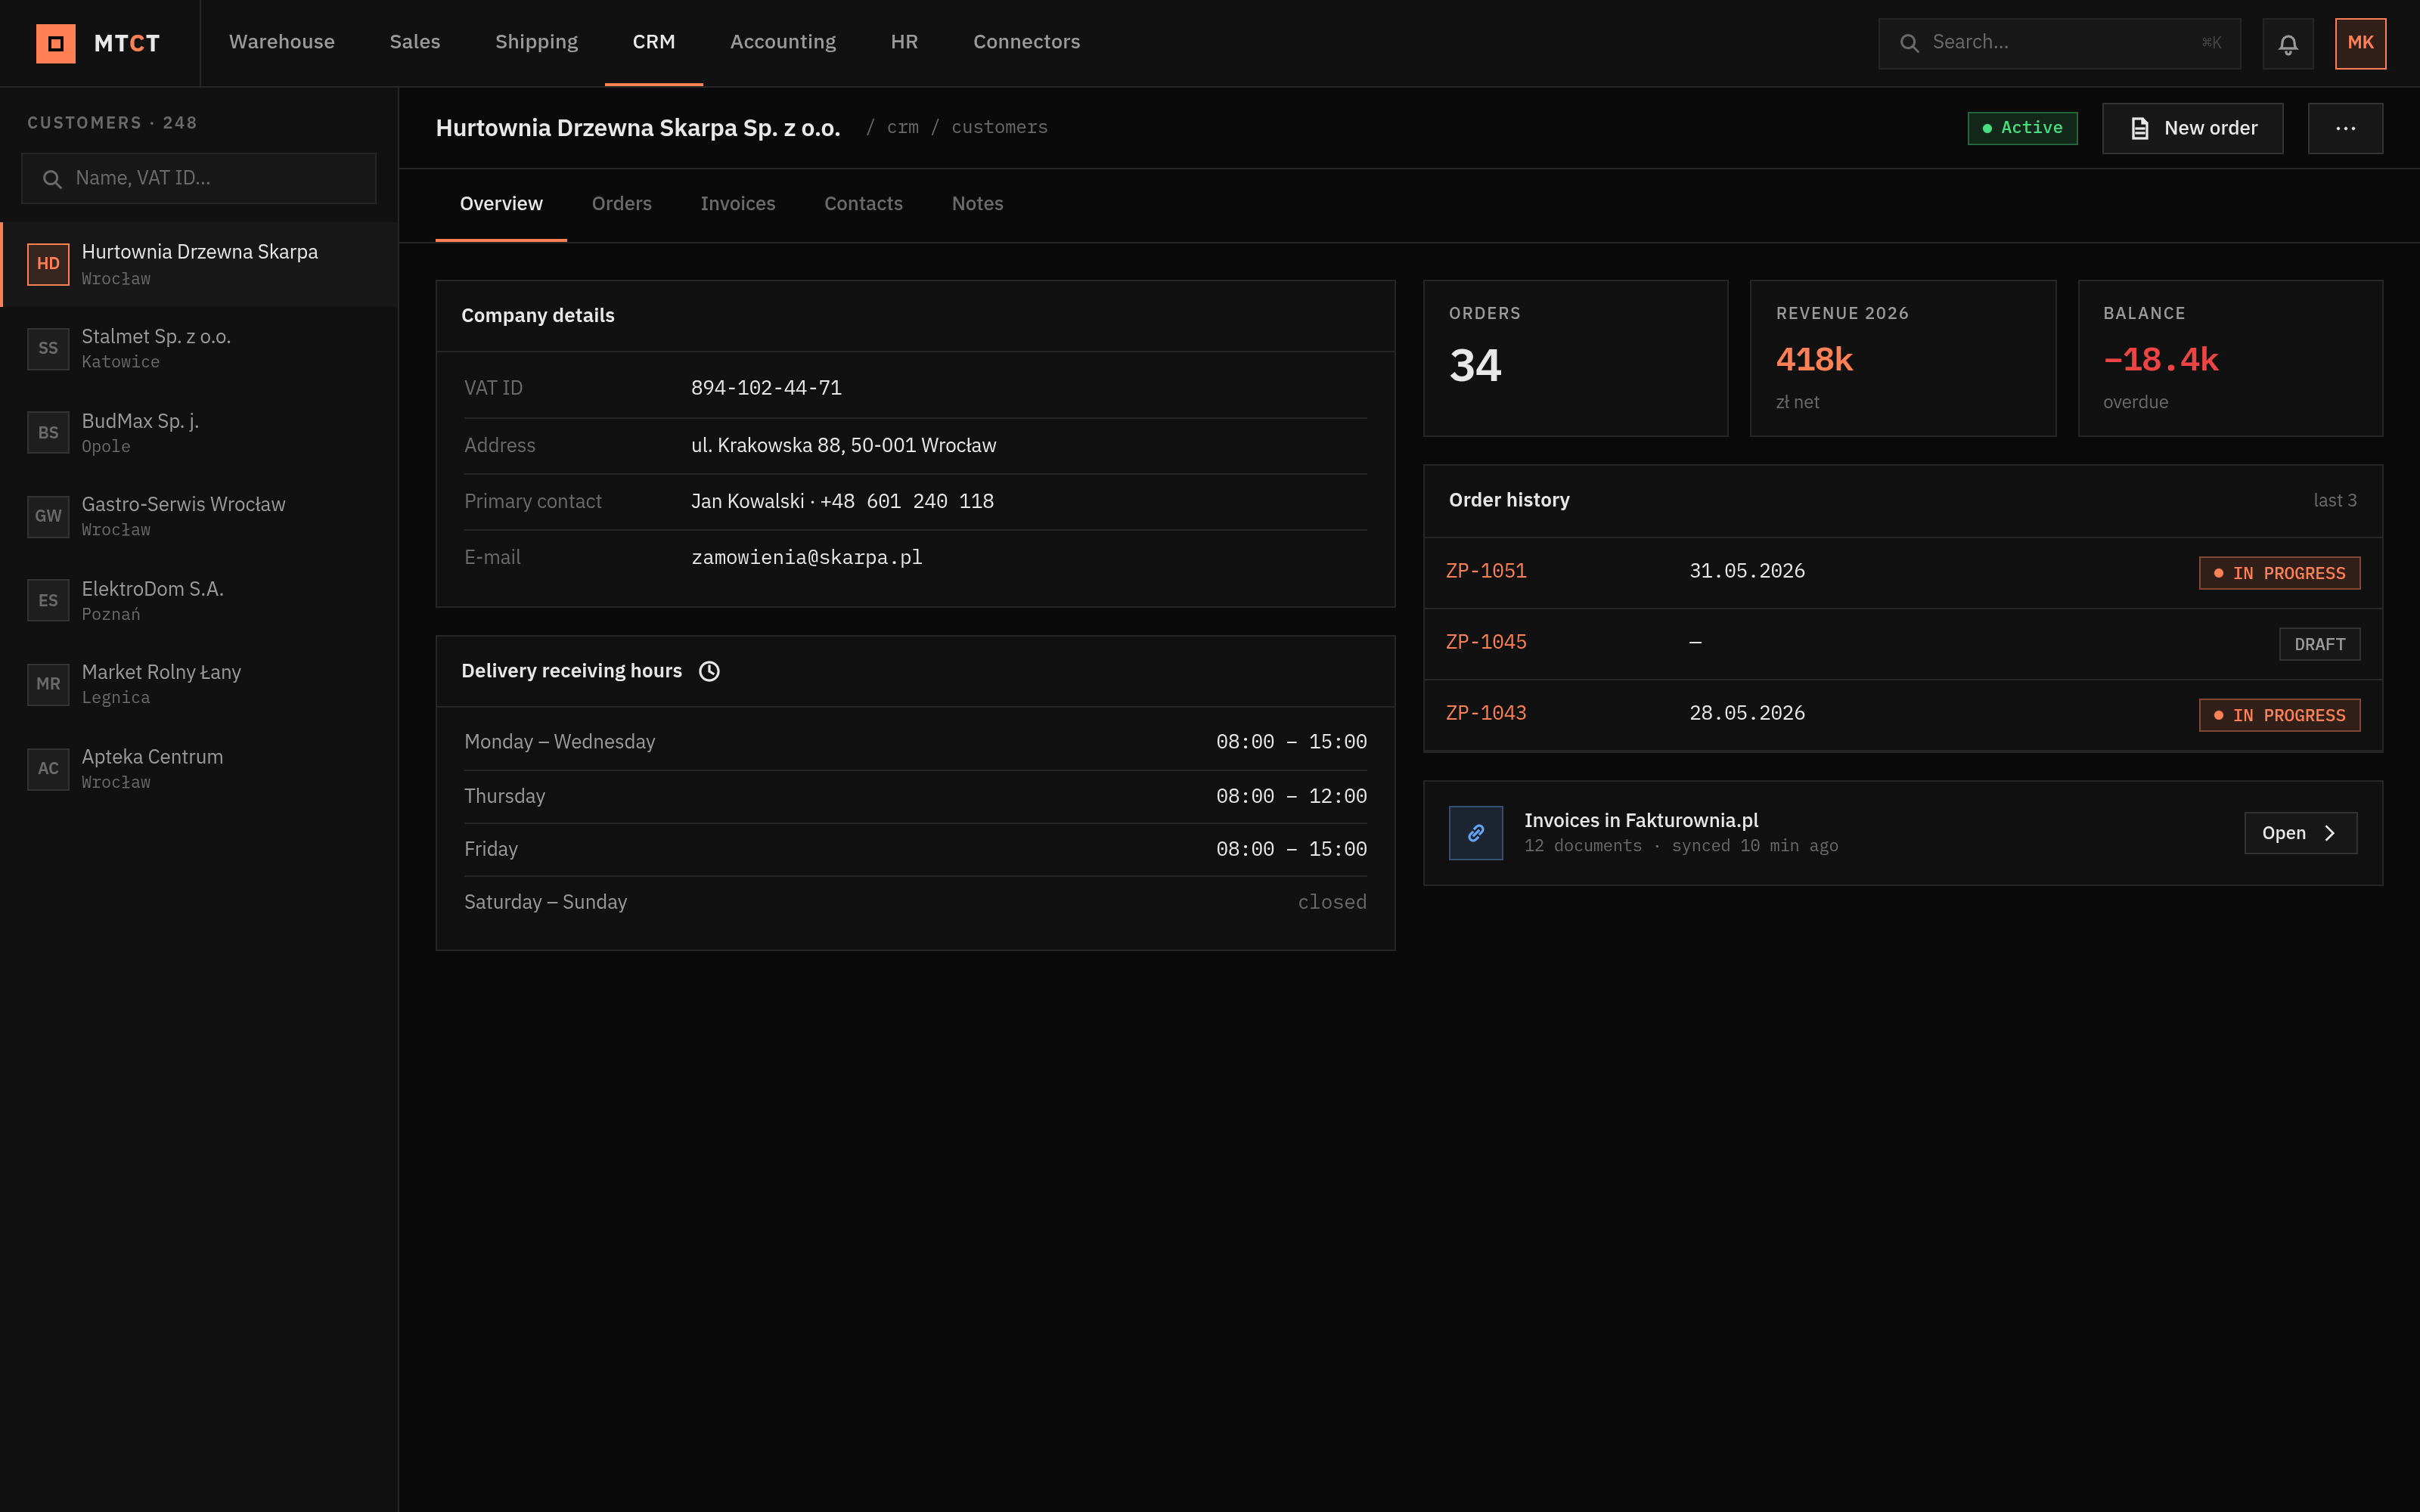Select the SS avatar for Stalmet
Screen dimensions: 2420x1512
pos(48,348)
